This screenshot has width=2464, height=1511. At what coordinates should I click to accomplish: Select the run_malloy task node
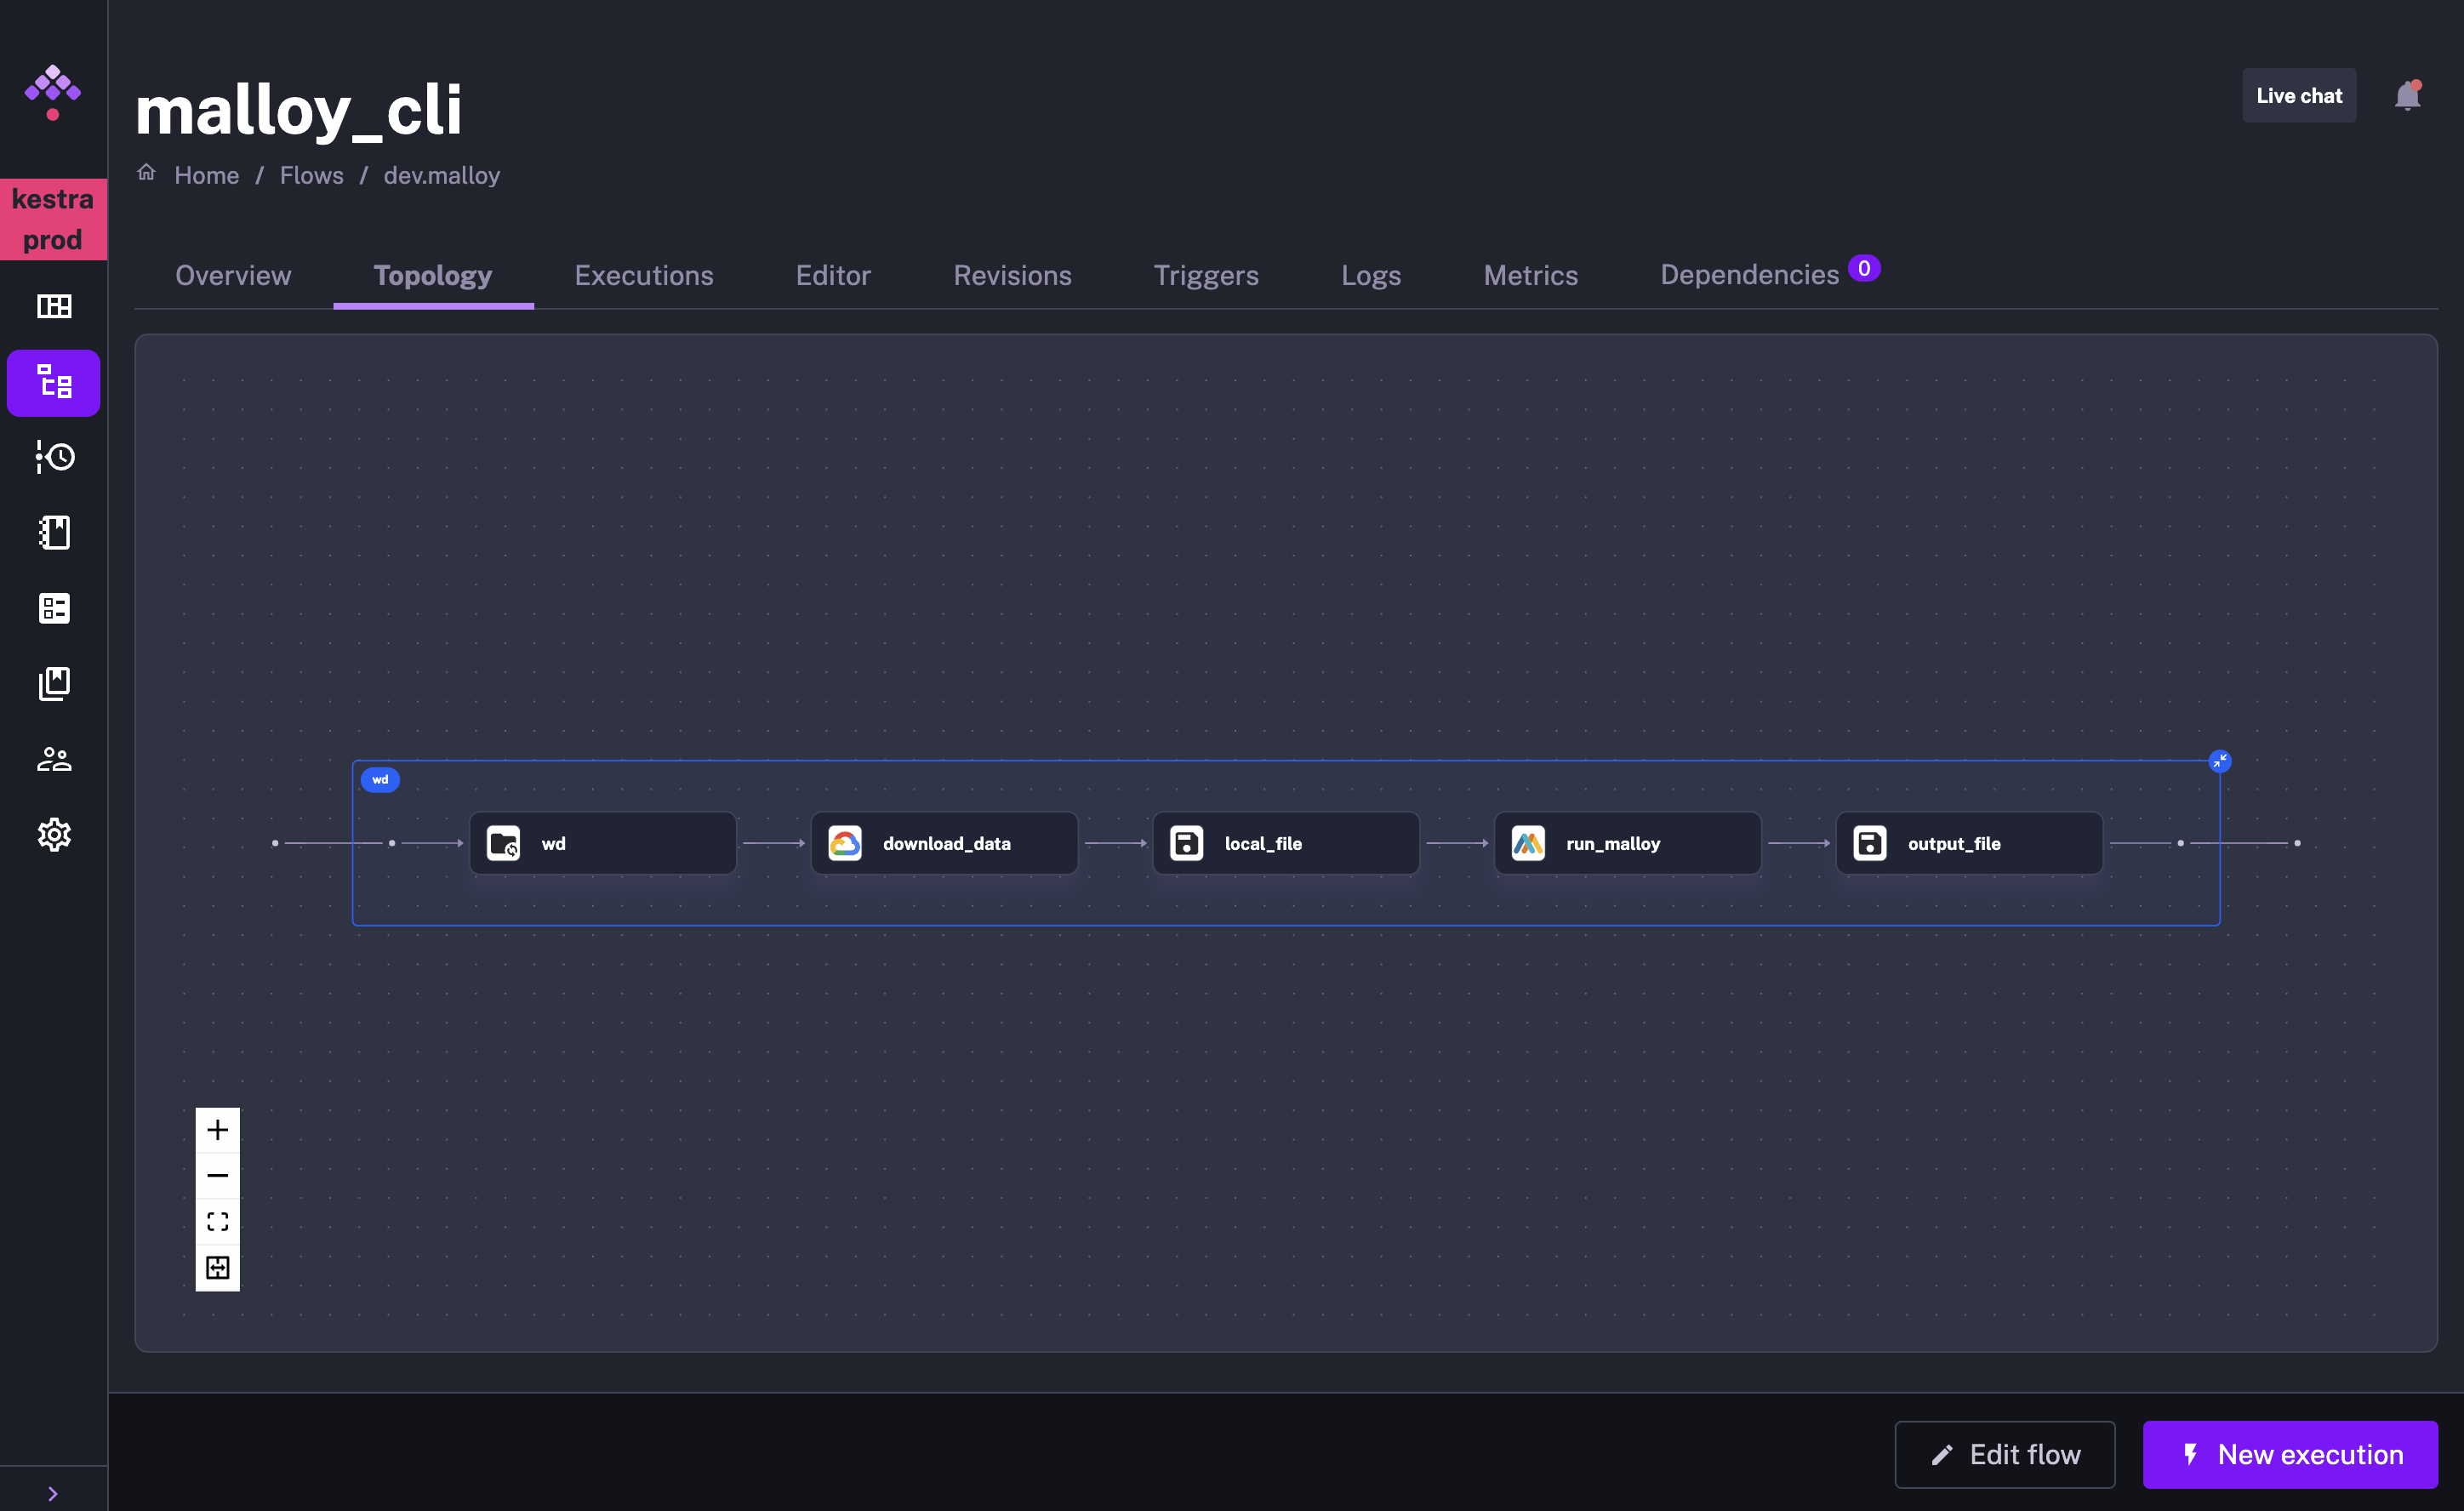pyautogui.click(x=1627, y=843)
